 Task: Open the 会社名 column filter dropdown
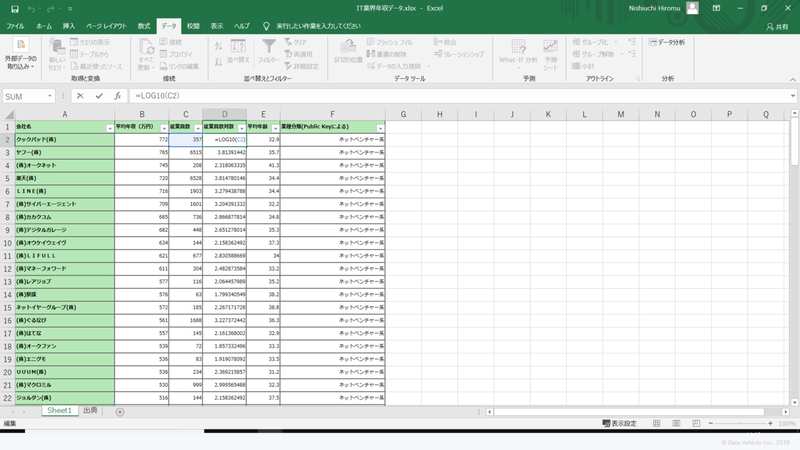(x=110, y=128)
